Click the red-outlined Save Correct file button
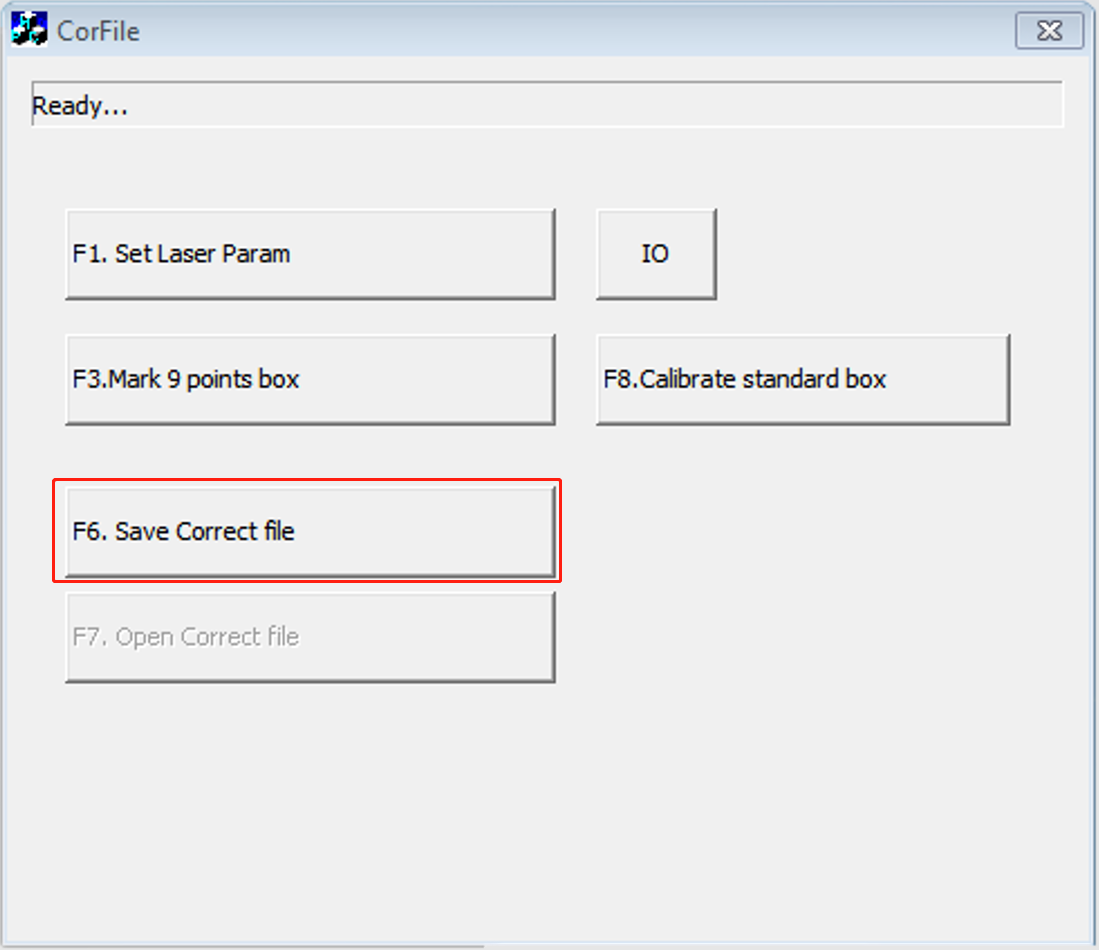 pos(310,532)
